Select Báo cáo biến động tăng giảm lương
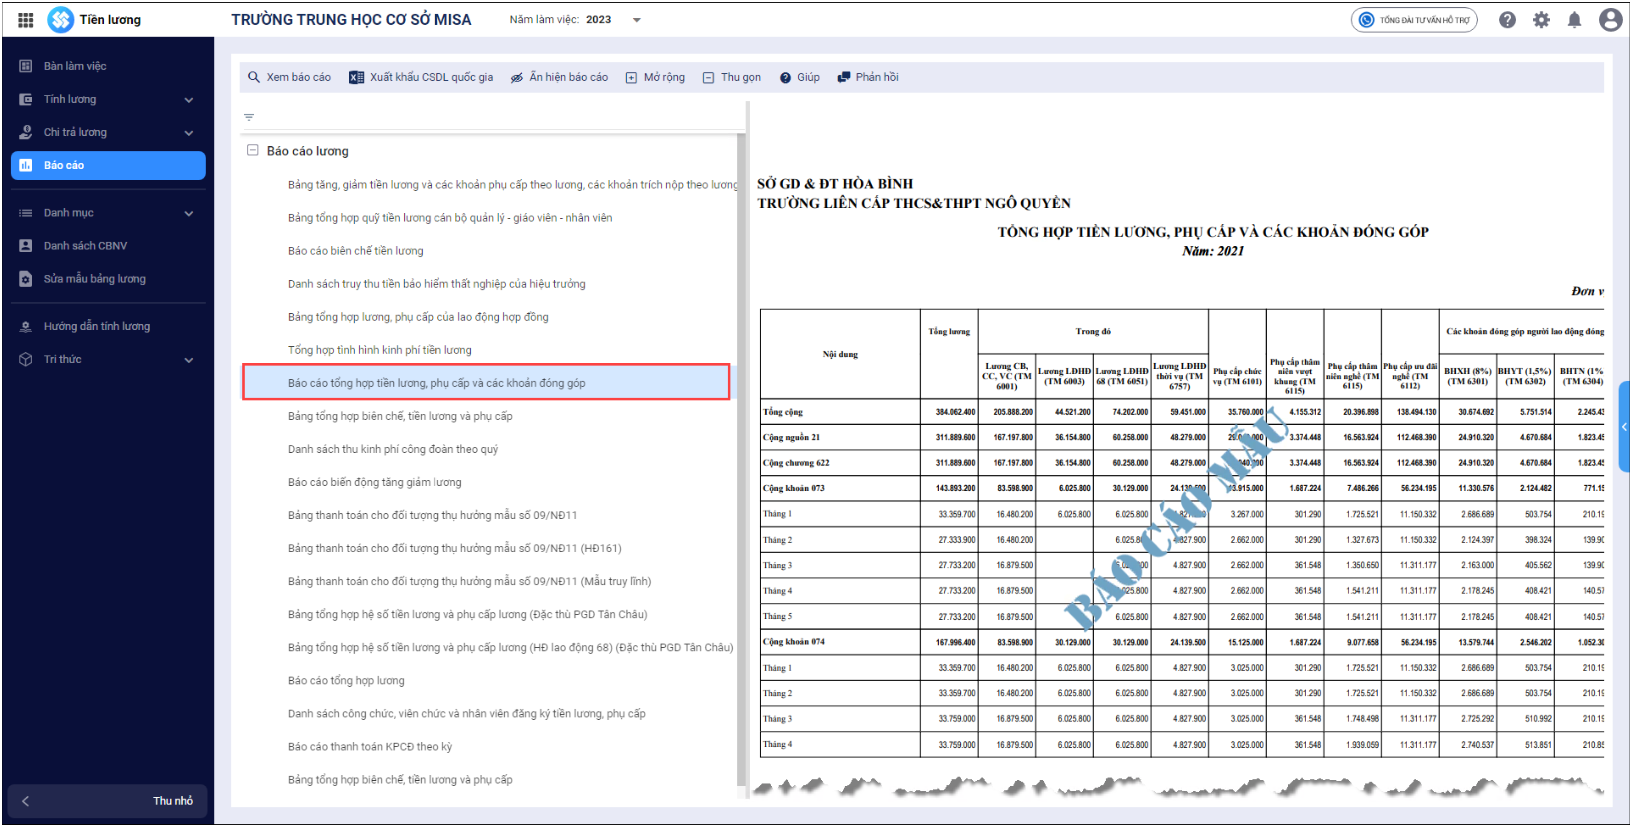This screenshot has height=828, width=1632. click(x=374, y=482)
